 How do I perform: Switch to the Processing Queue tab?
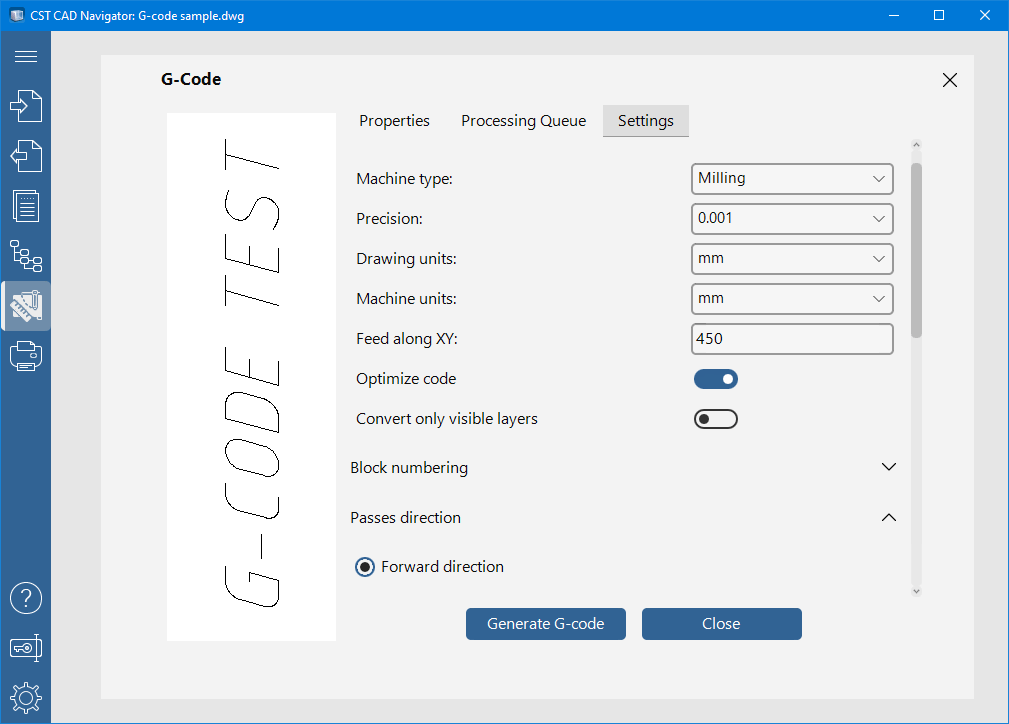(523, 121)
